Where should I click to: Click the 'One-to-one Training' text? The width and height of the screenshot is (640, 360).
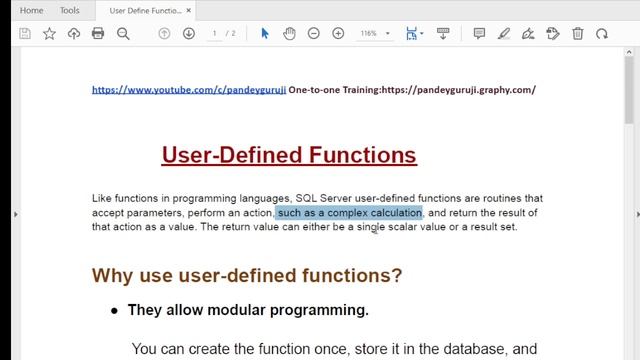click(334, 90)
